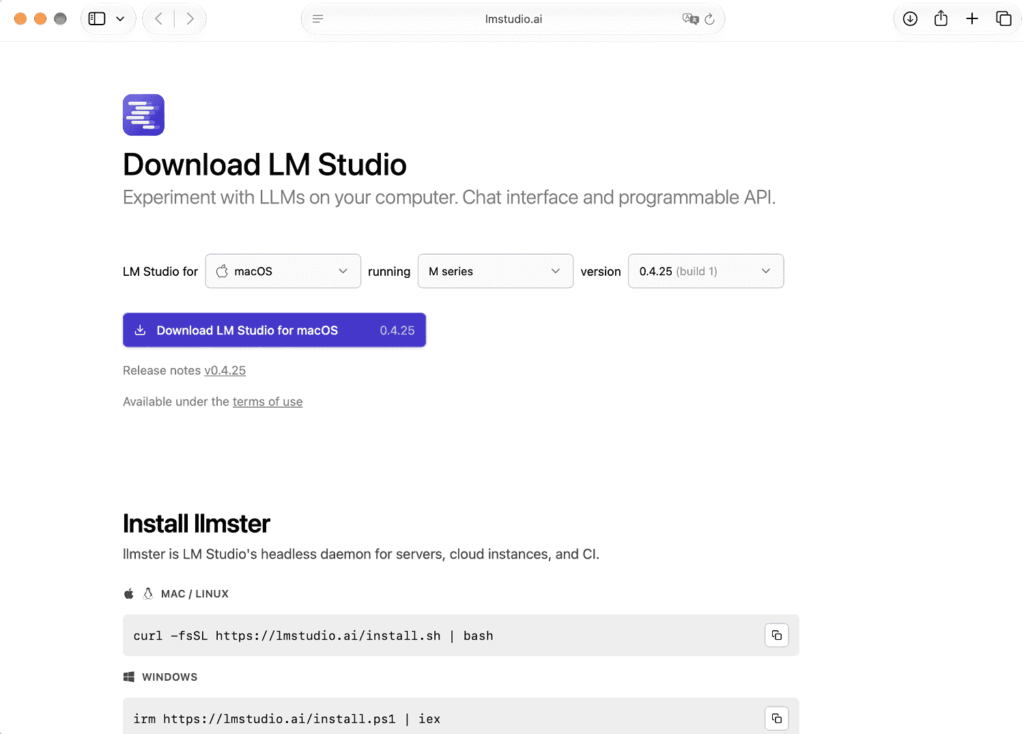Open the terms of use link
This screenshot has width=1024, height=734.
pyautogui.click(x=267, y=402)
